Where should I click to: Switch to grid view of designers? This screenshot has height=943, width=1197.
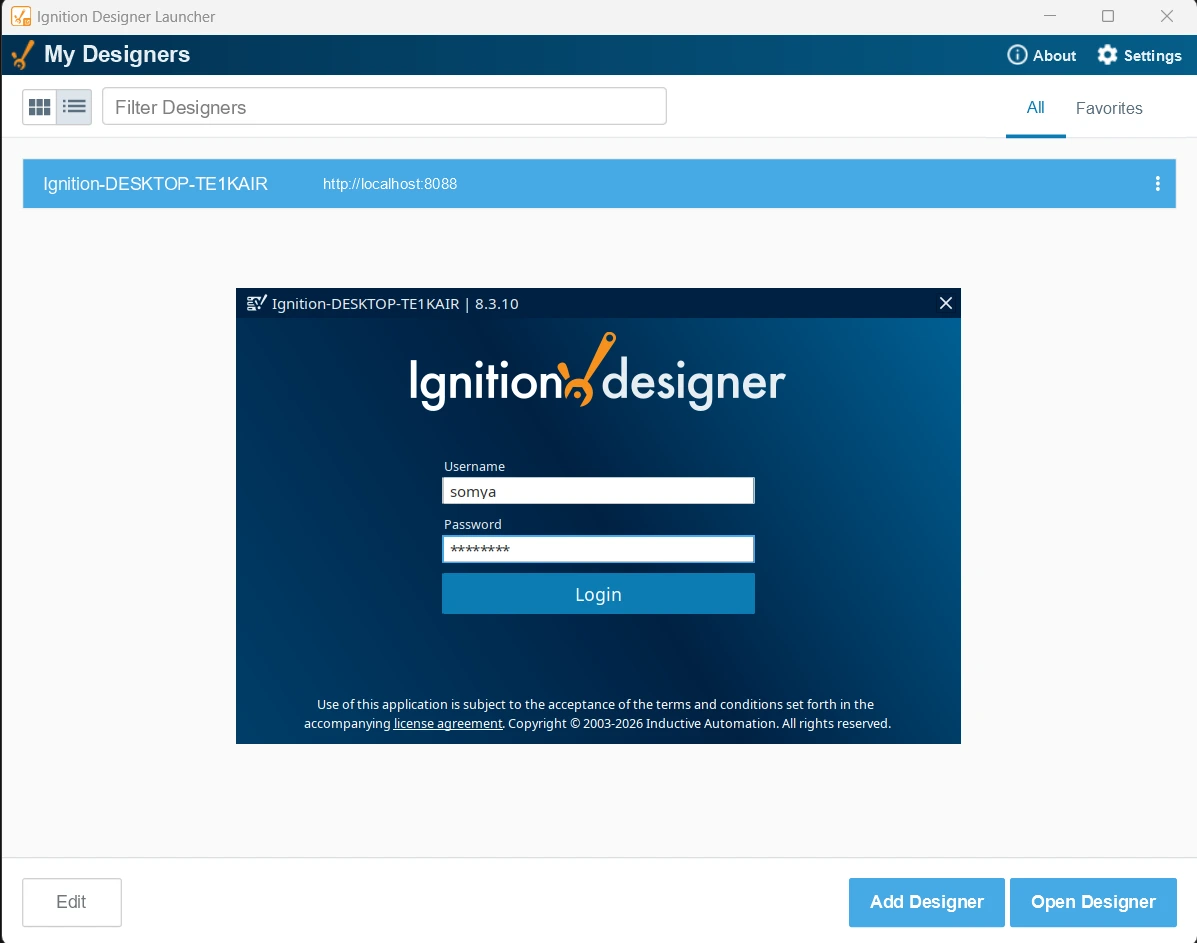pyautogui.click(x=40, y=107)
